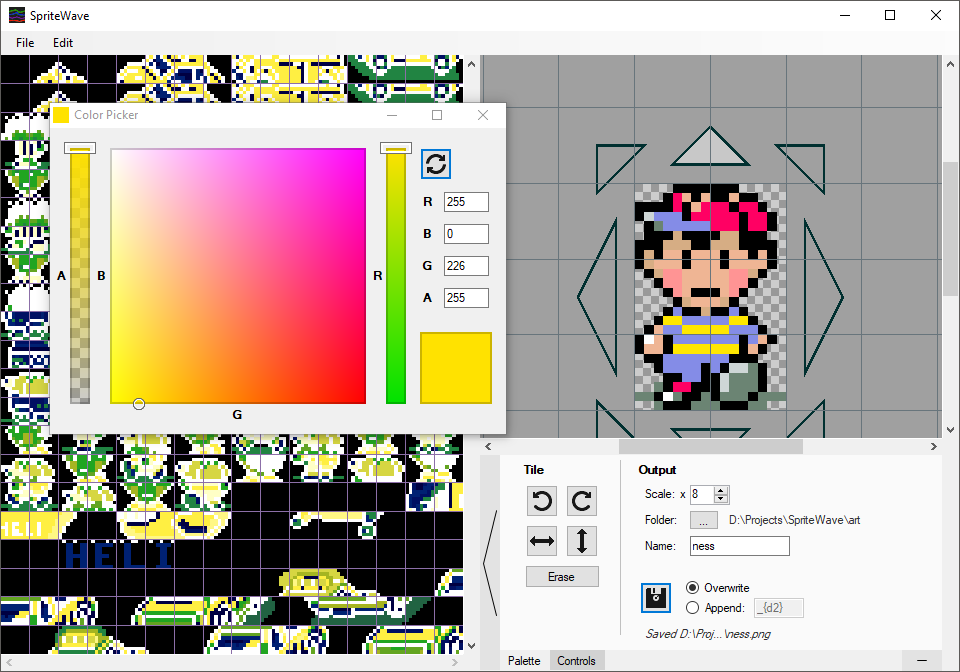The image size is (960, 672).
Task: Click the sprite canvas horizontal scrollbar left arrow
Action: [x=488, y=447]
